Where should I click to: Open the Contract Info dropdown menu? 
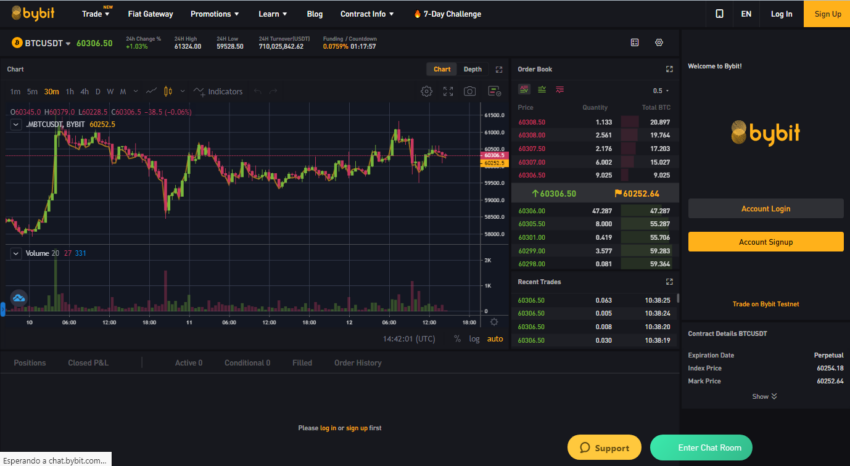click(x=367, y=14)
